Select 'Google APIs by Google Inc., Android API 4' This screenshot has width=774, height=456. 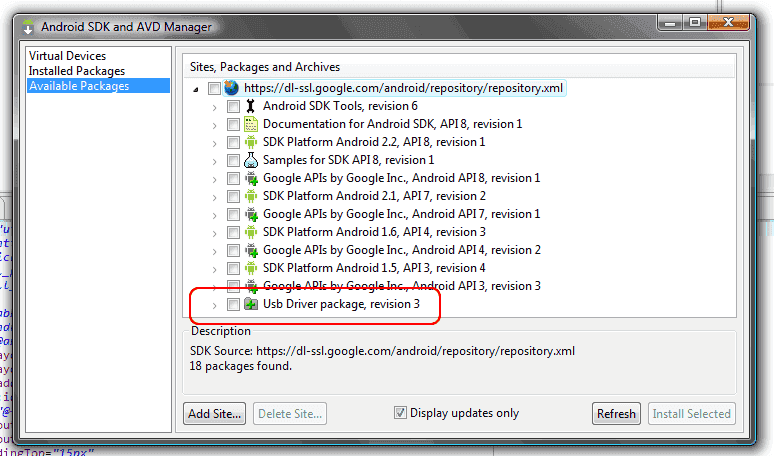[401, 250]
